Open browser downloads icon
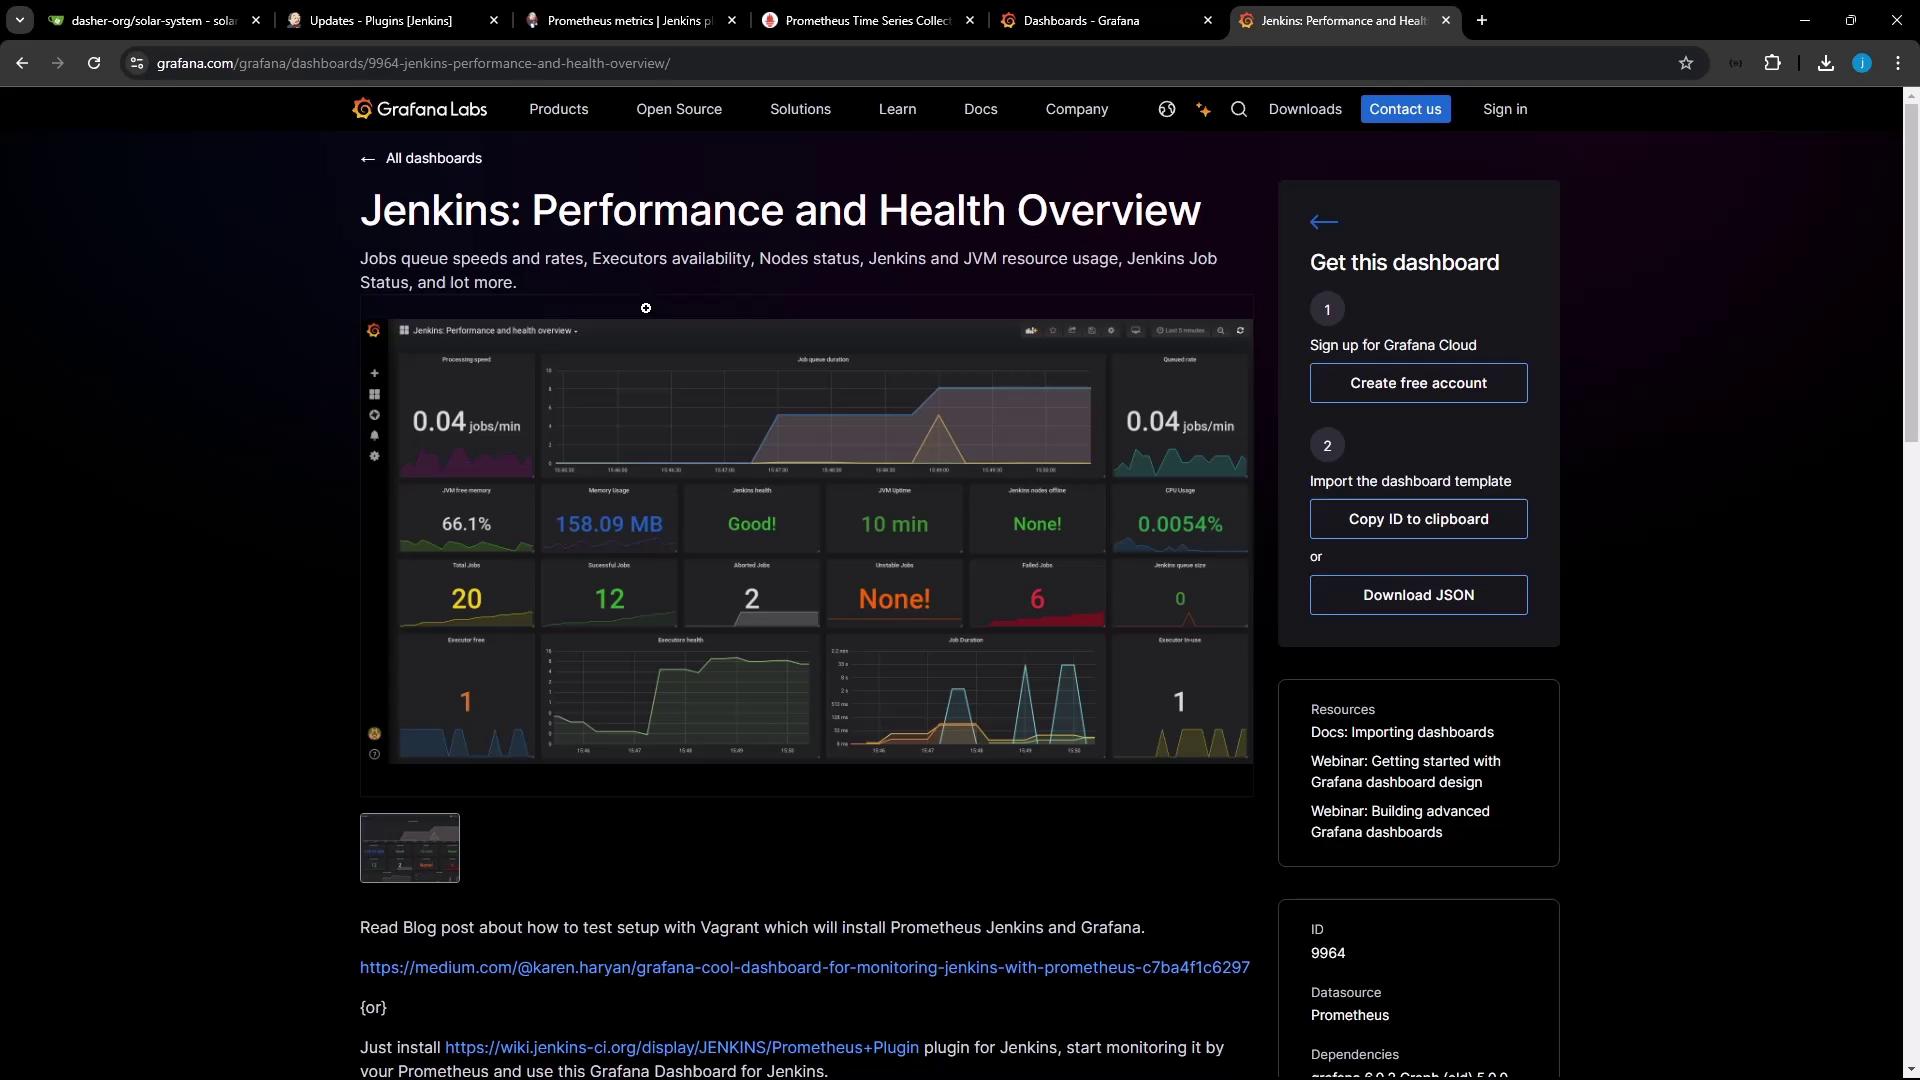The image size is (1920, 1080). point(1825,63)
